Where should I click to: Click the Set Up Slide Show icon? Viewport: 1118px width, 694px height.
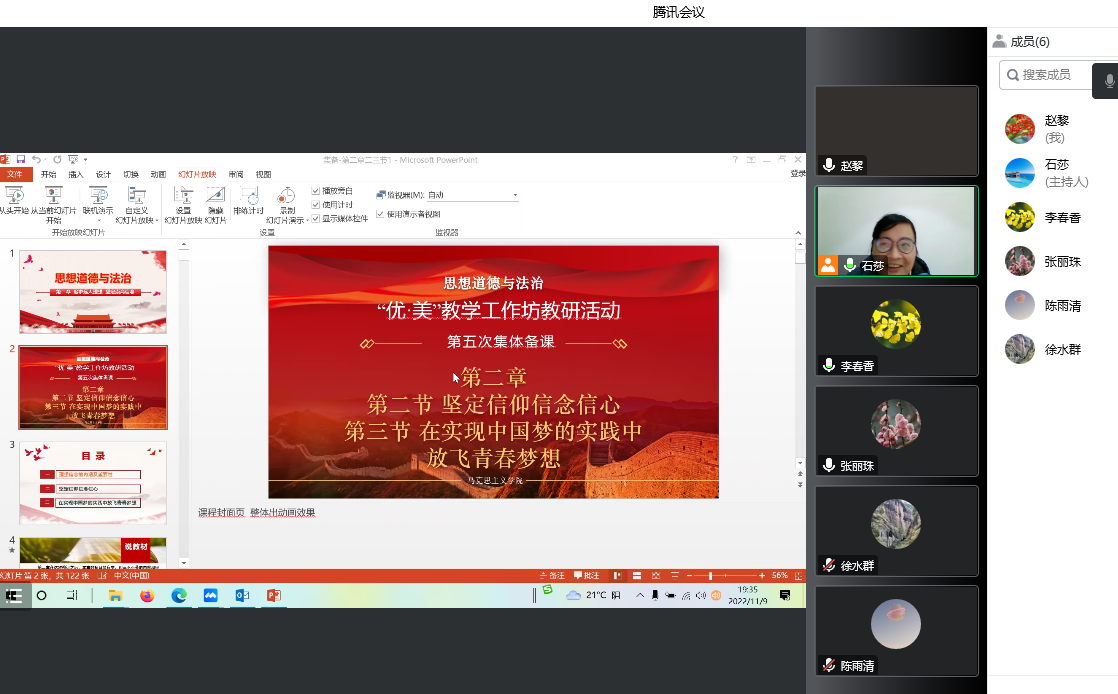(x=183, y=197)
